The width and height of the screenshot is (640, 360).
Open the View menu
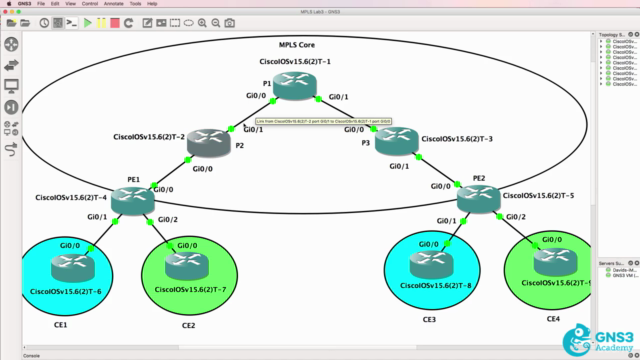click(71, 4)
